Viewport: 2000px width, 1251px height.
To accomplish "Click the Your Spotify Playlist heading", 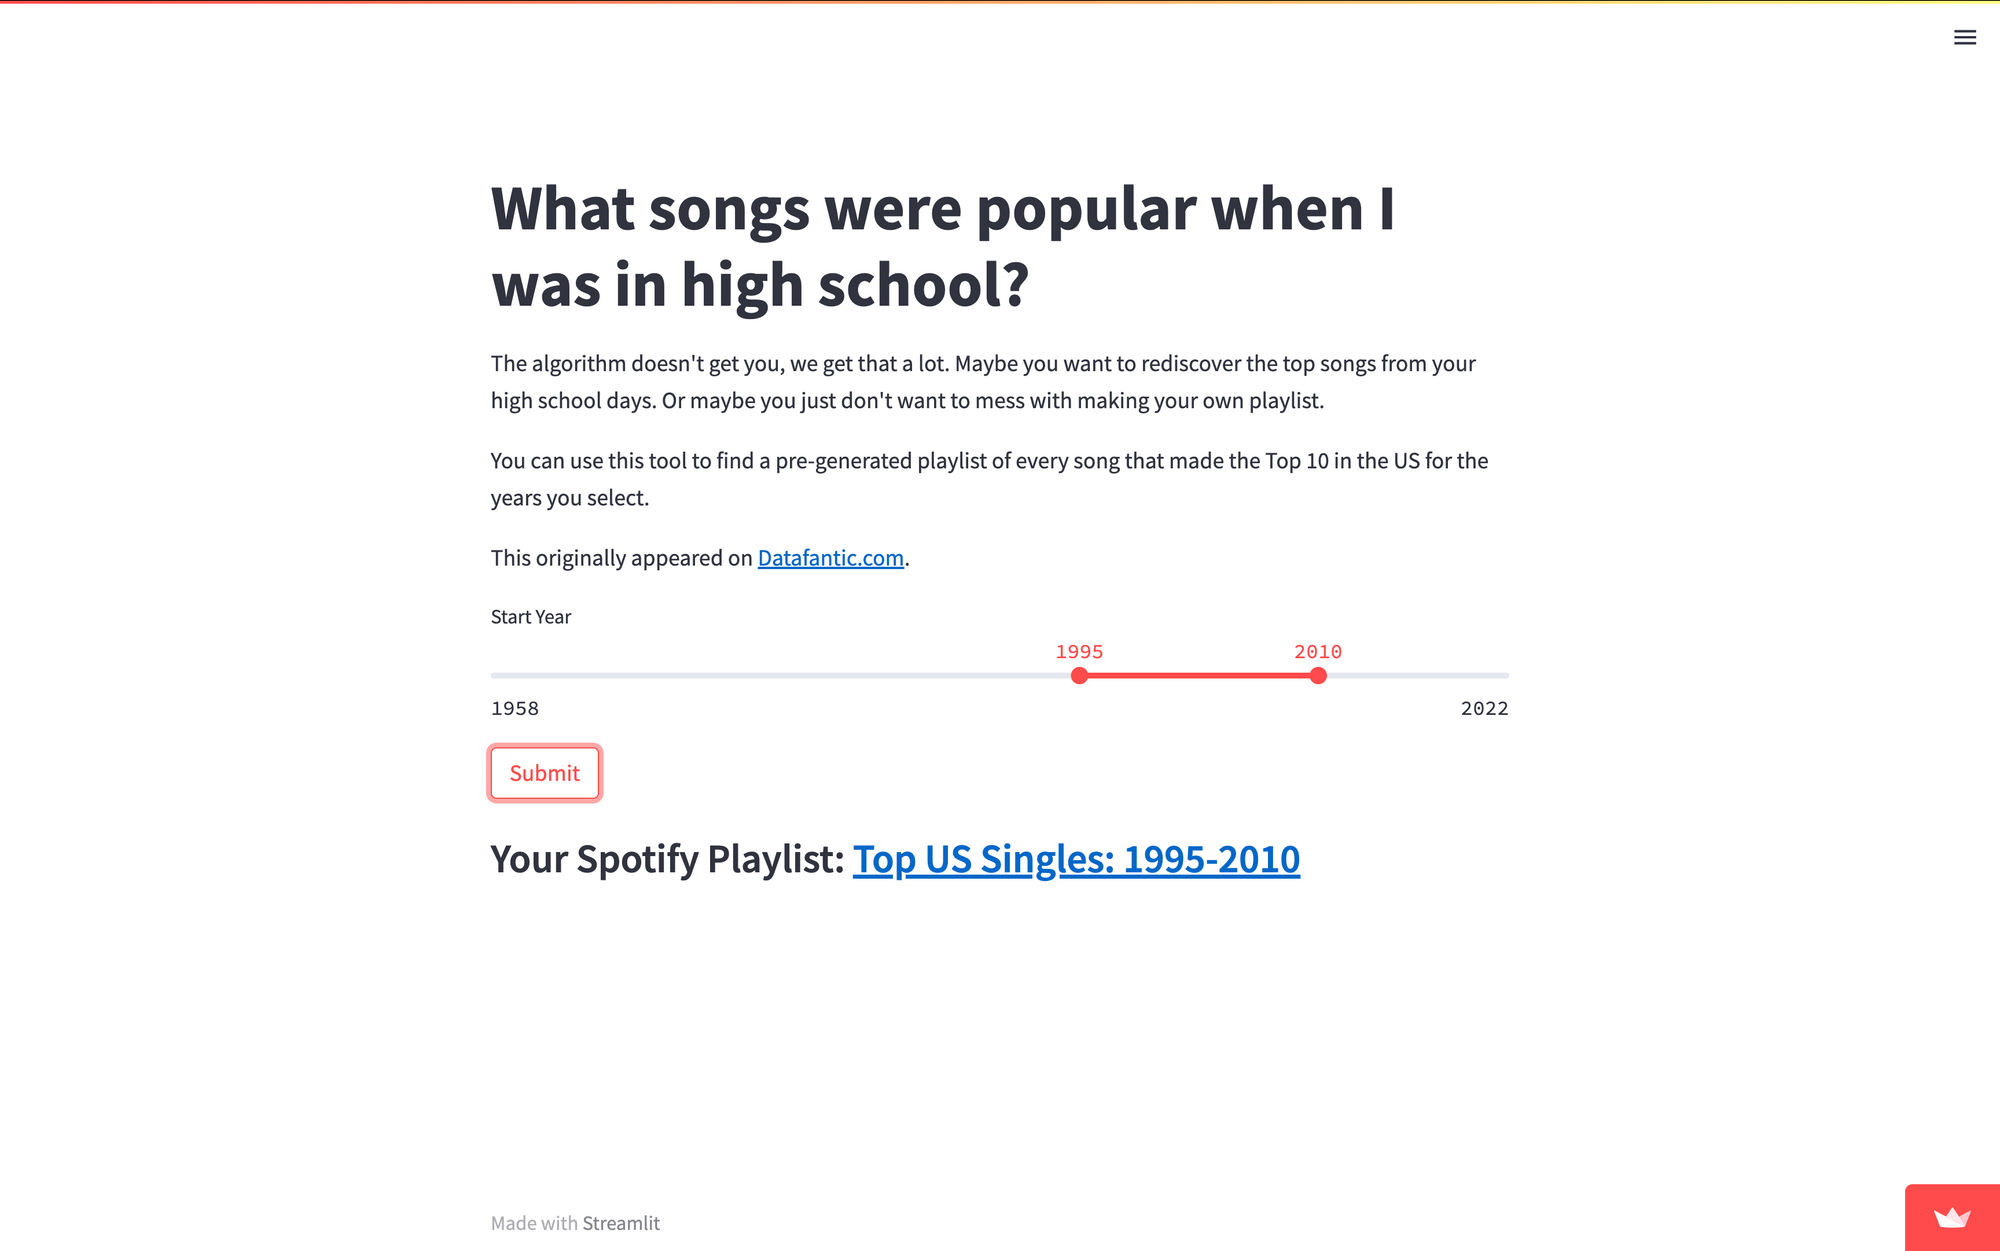I will [x=665, y=859].
